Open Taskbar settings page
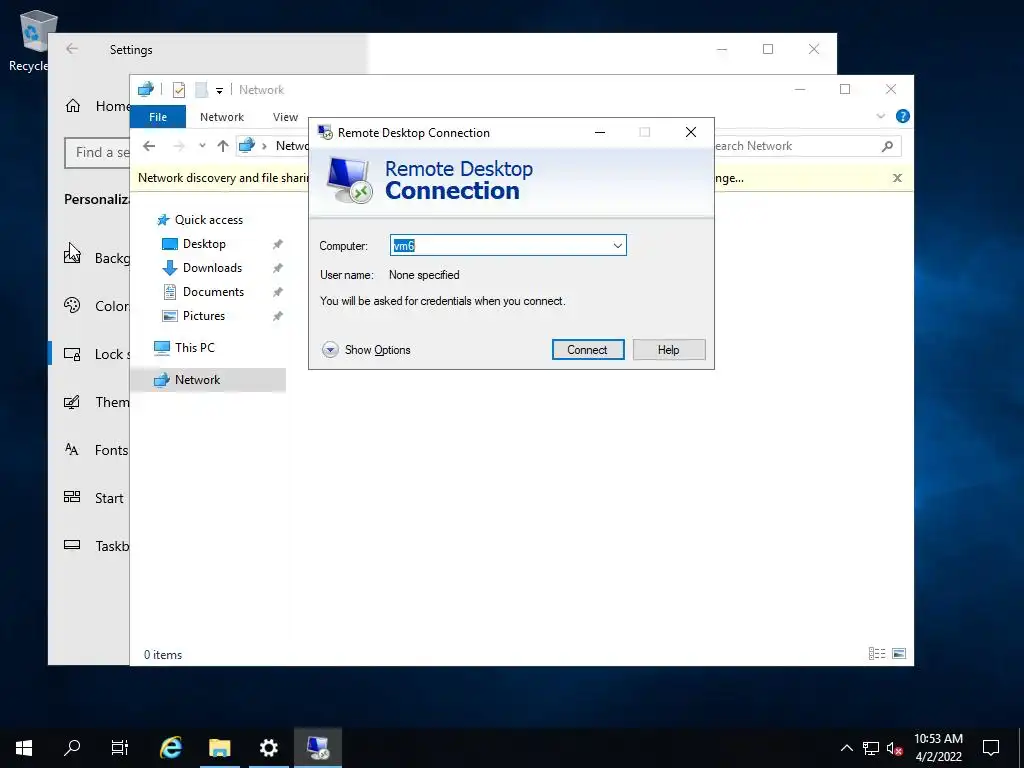 [97, 546]
